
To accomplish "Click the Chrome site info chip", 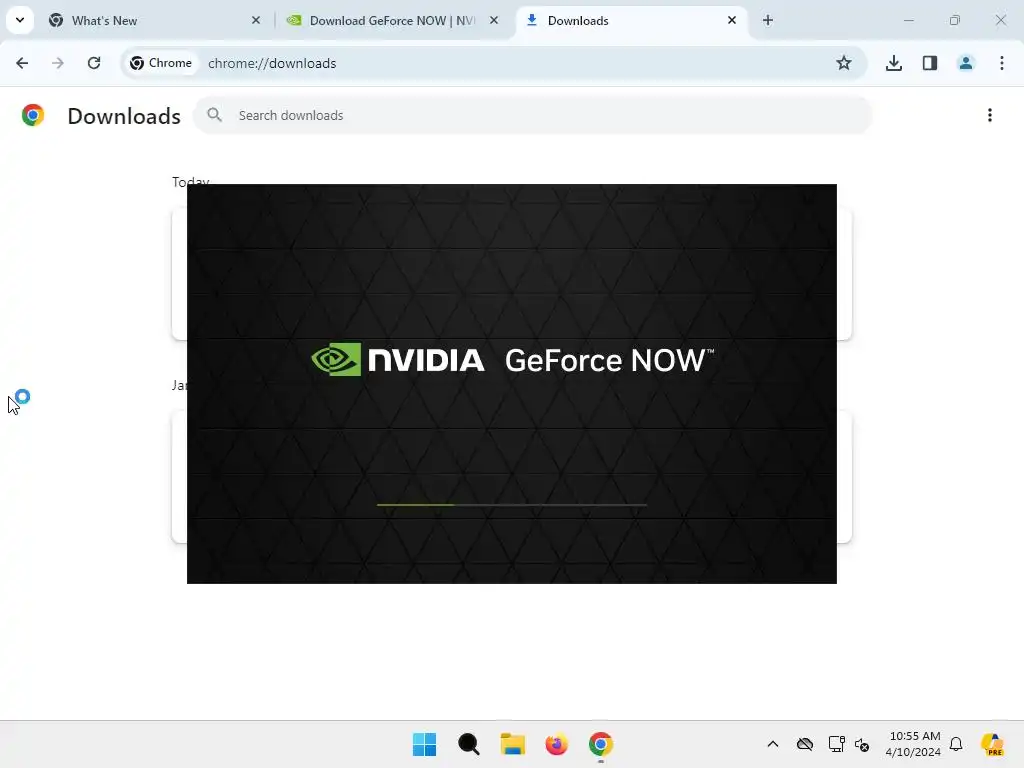I will [x=161, y=63].
